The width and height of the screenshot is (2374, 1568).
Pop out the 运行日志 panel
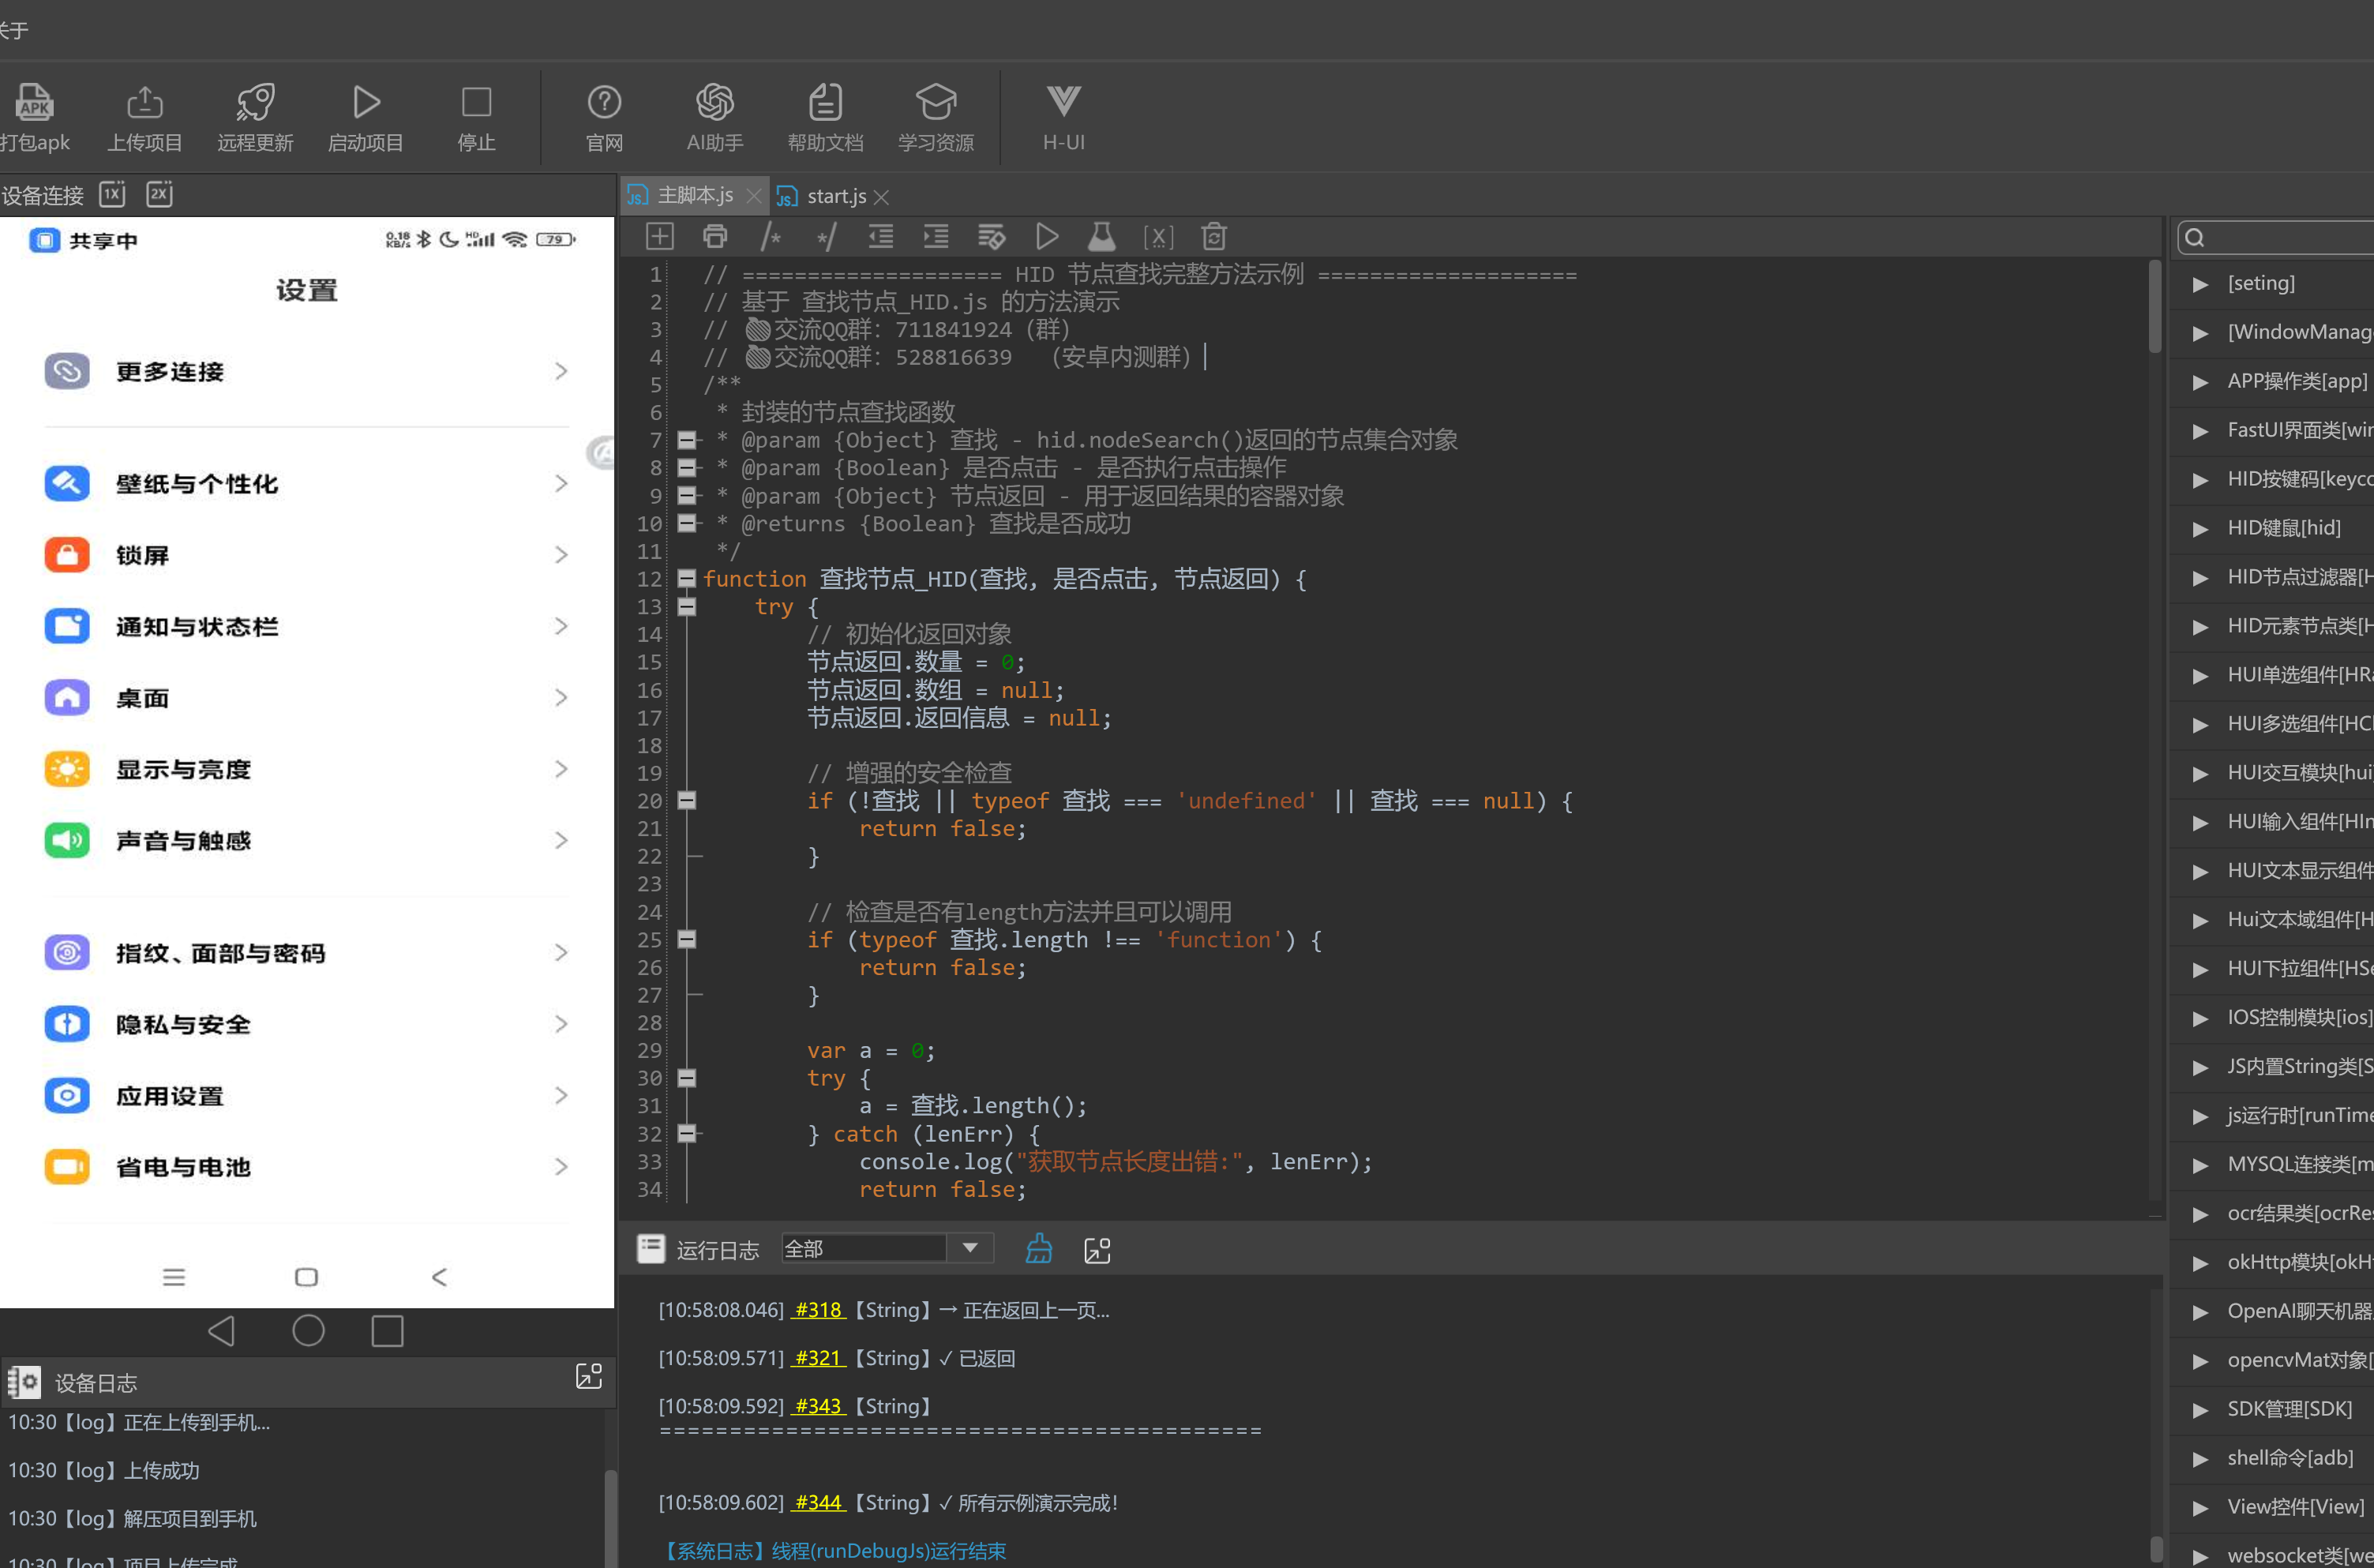(x=1098, y=1250)
